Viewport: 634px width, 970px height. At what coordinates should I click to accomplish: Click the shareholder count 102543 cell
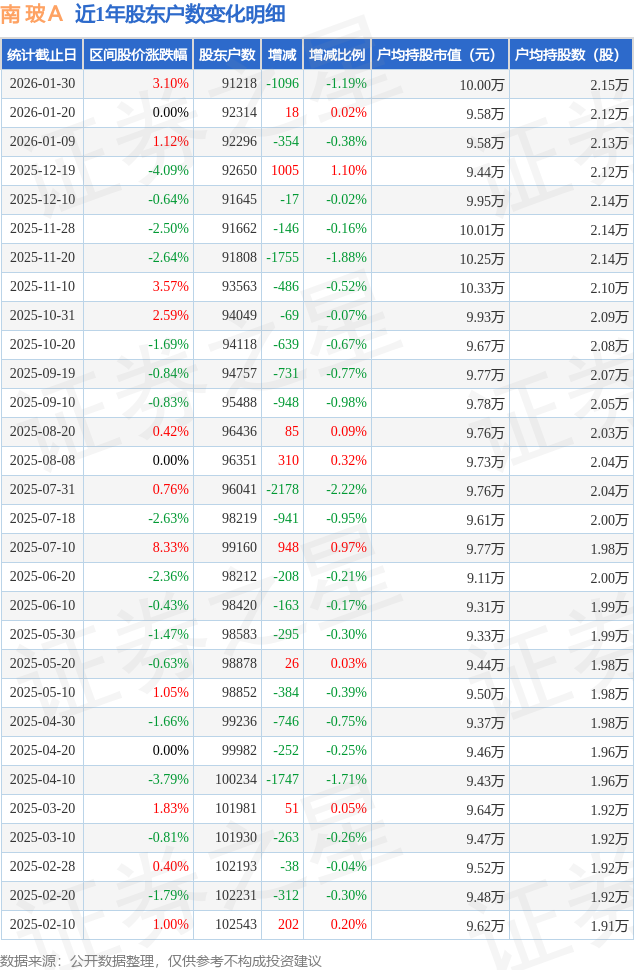click(236, 925)
